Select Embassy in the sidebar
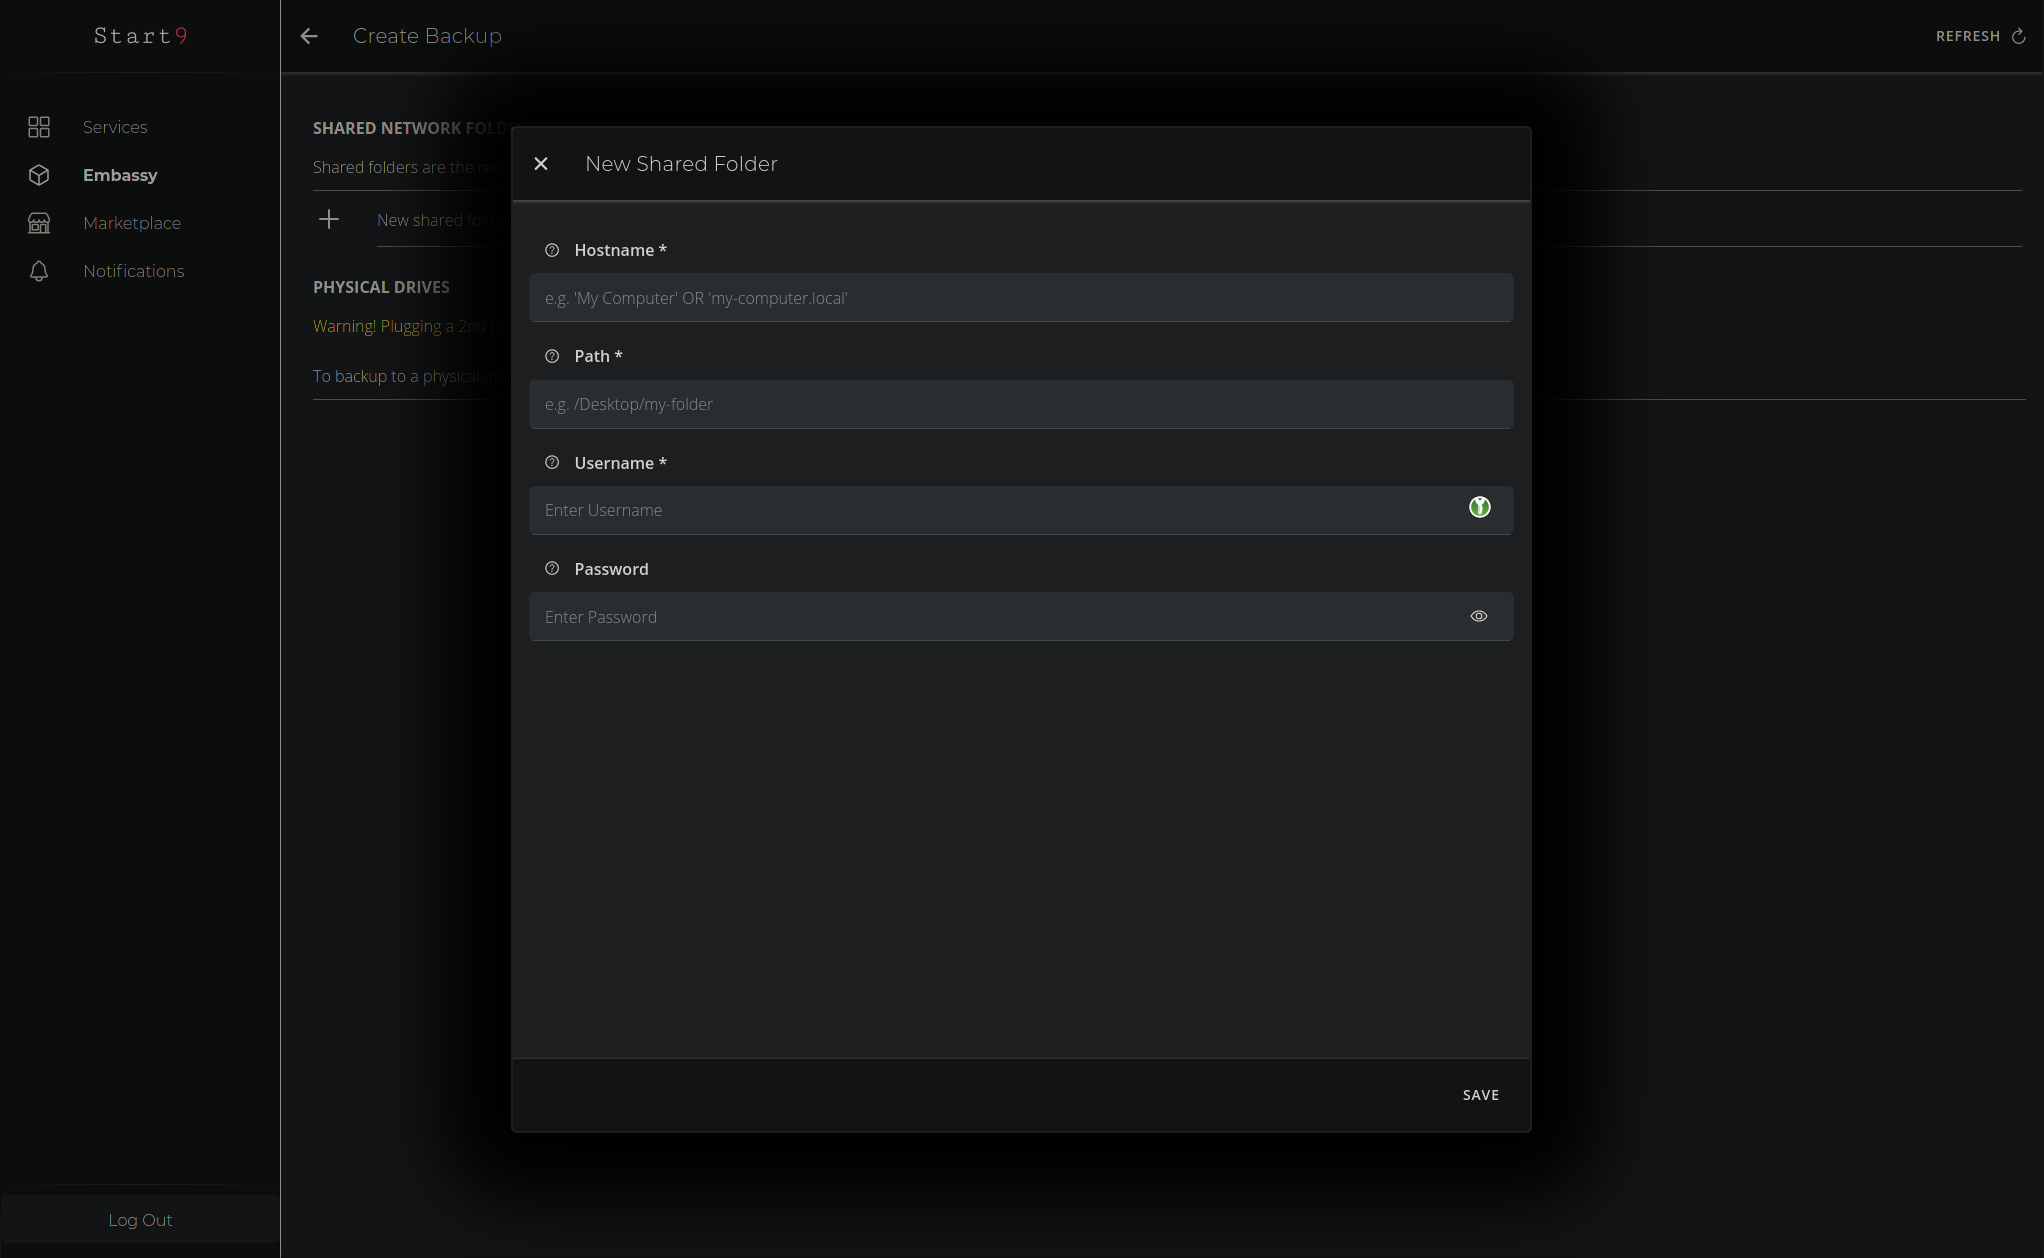 120,175
